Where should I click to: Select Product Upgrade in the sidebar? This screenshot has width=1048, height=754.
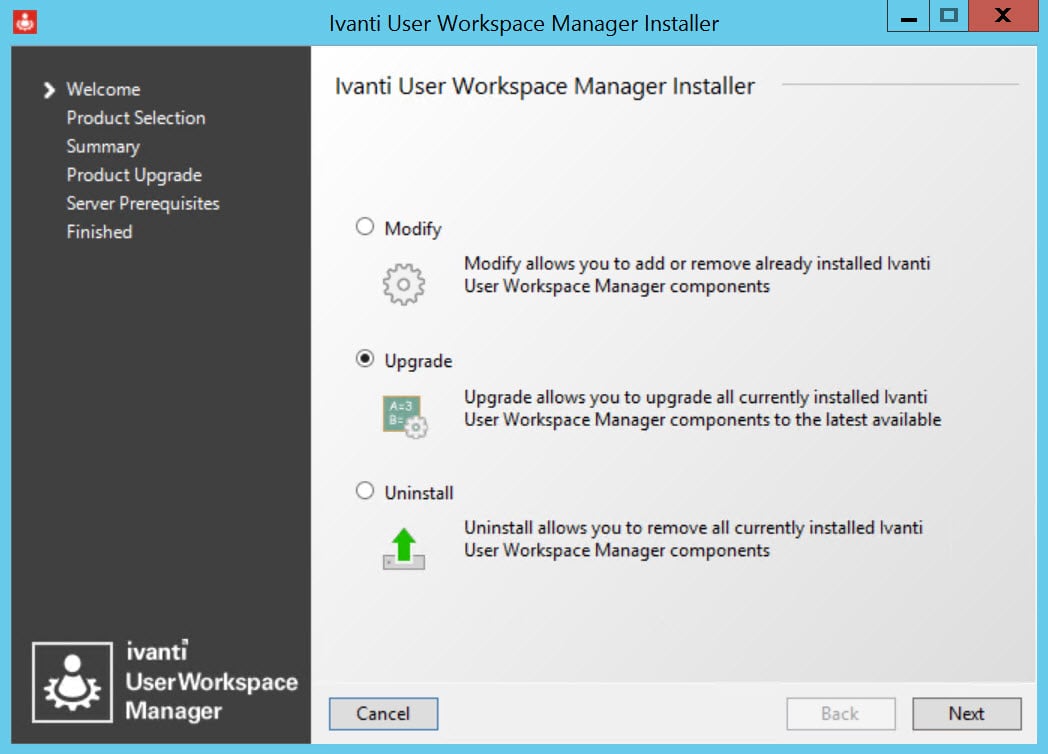coord(134,175)
